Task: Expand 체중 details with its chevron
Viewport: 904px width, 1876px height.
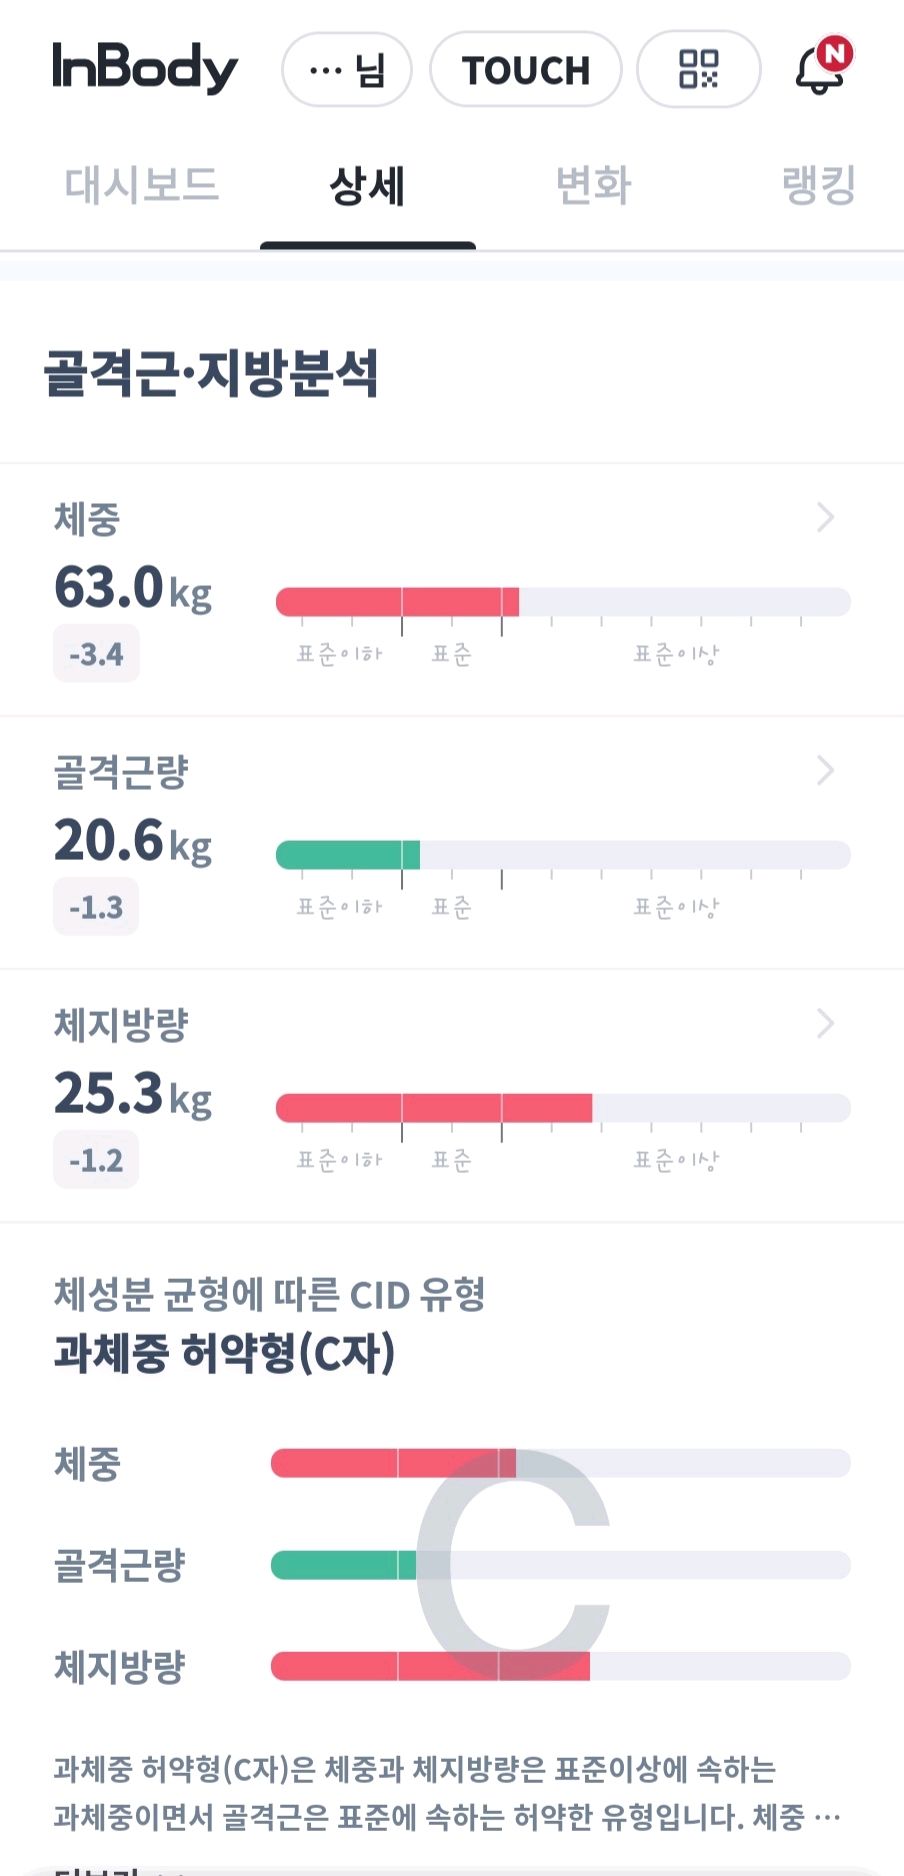Action: tap(825, 517)
